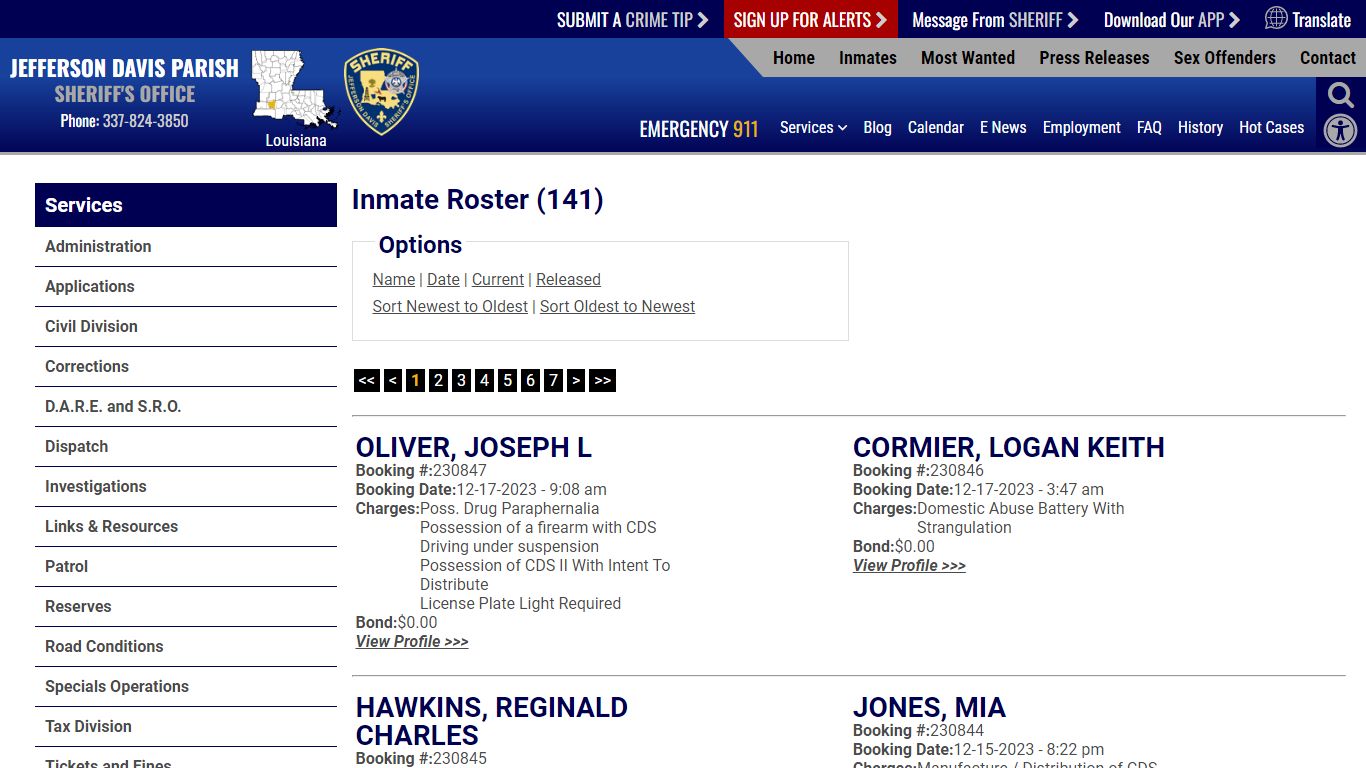The width and height of the screenshot is (1366, 768).
Task: Sort roster by Date
Action: pos(443,279)
